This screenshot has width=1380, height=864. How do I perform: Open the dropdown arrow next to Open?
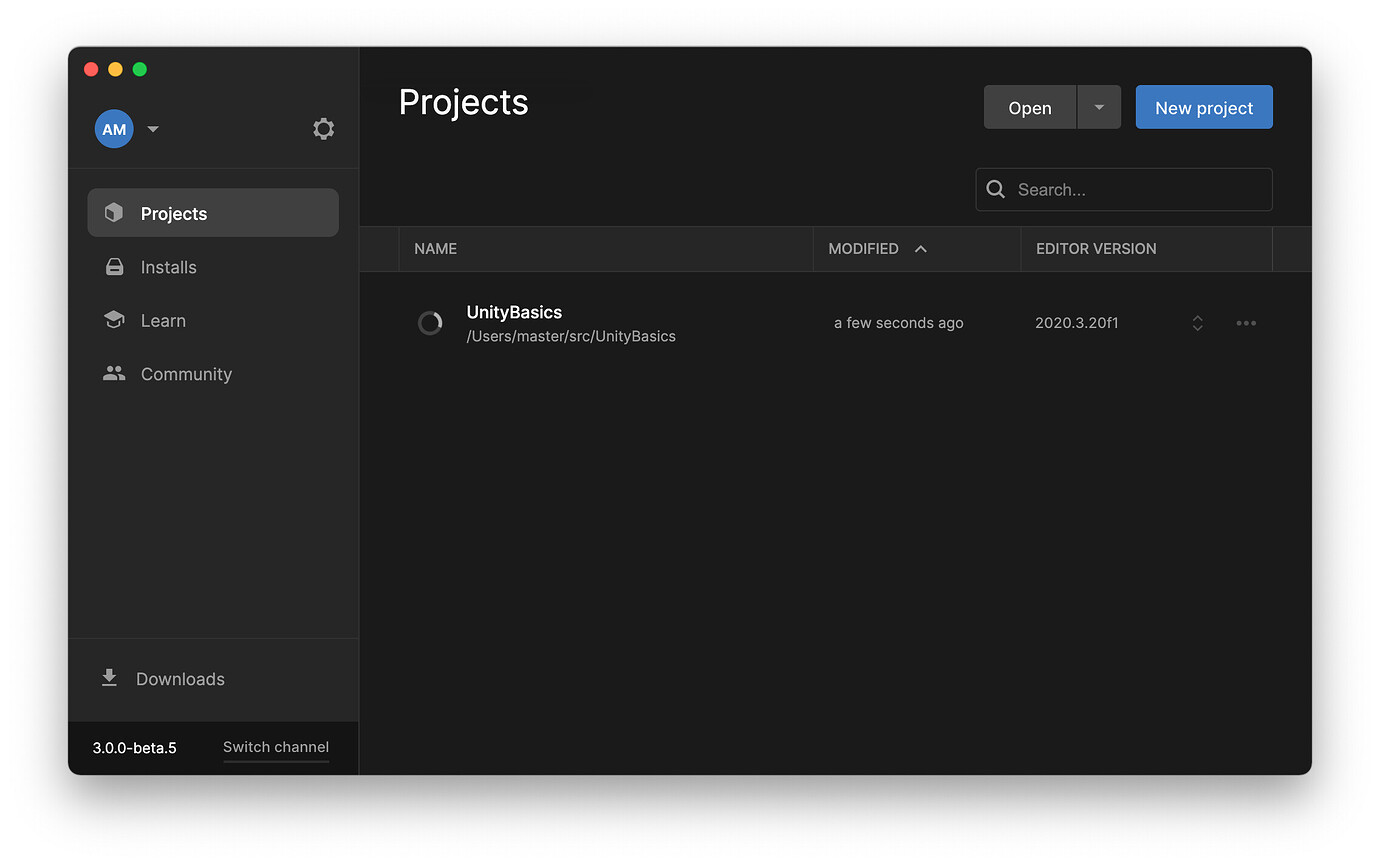coord(1099,107)
